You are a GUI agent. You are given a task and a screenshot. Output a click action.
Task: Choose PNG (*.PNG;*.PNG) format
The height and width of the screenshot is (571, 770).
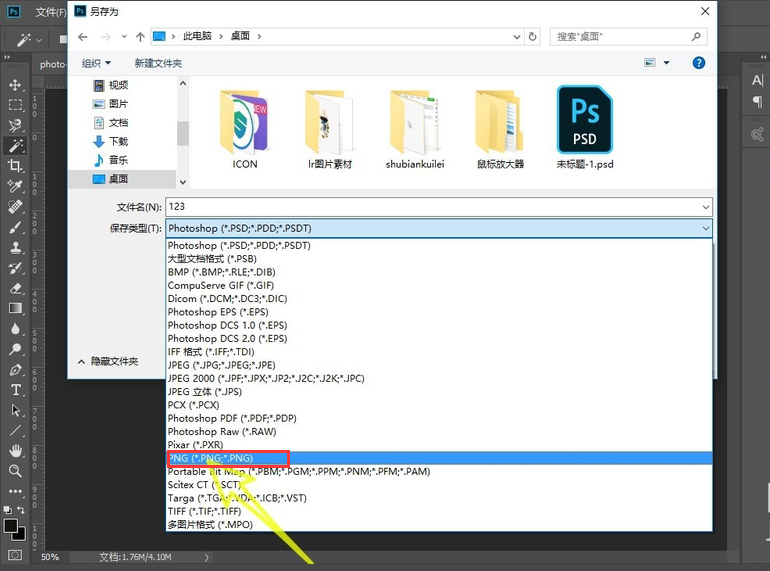pyautogui.click(x=439, y=458)
